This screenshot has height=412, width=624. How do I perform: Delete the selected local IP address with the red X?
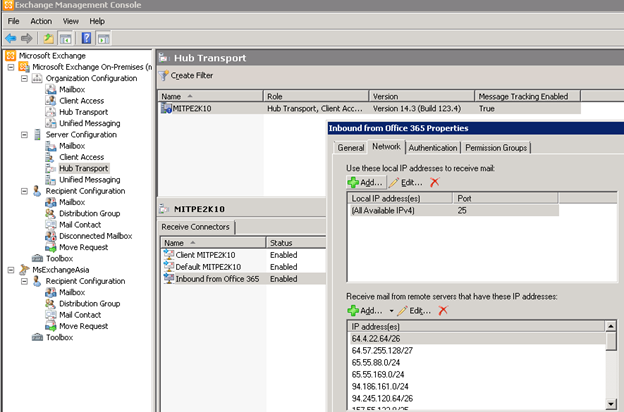[435, 182]
